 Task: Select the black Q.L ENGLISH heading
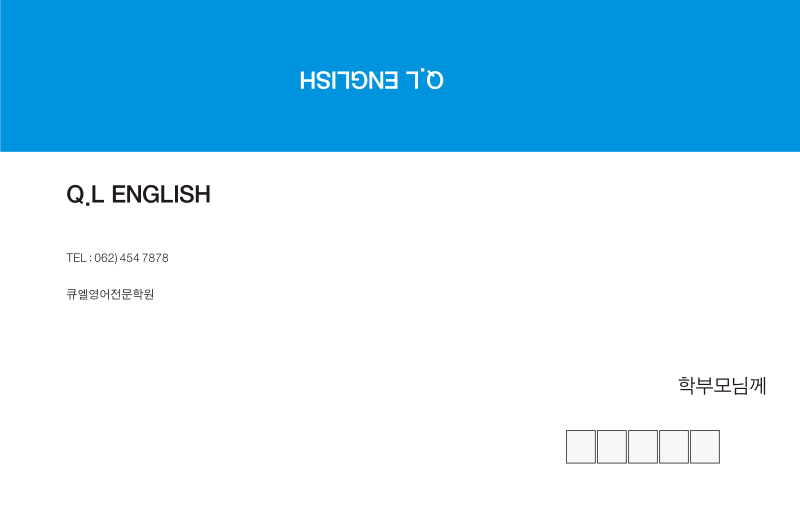(x=138, y=195)
